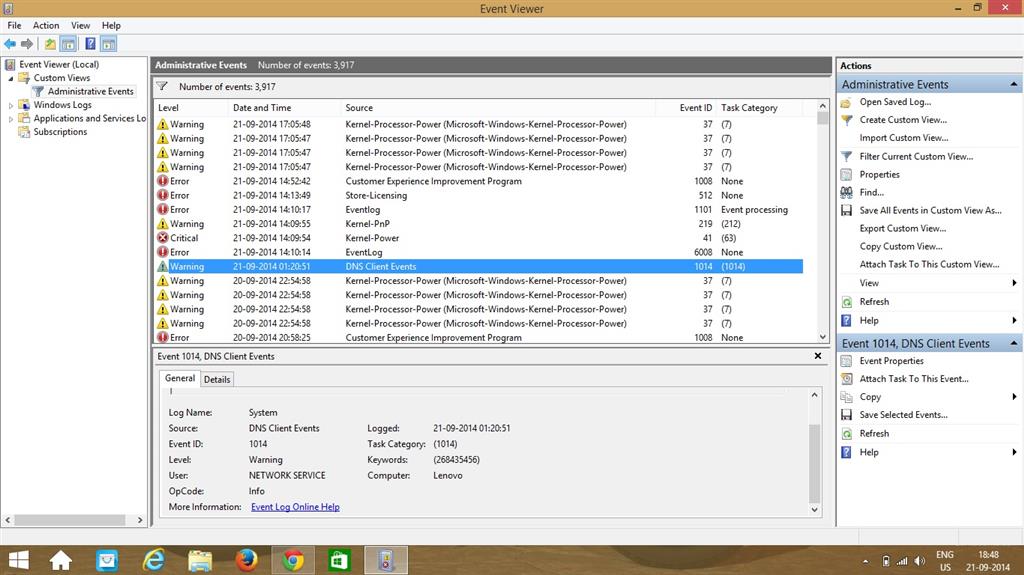Sort by the Date and Time column header
1024x575 pixels.
point(284,108)
